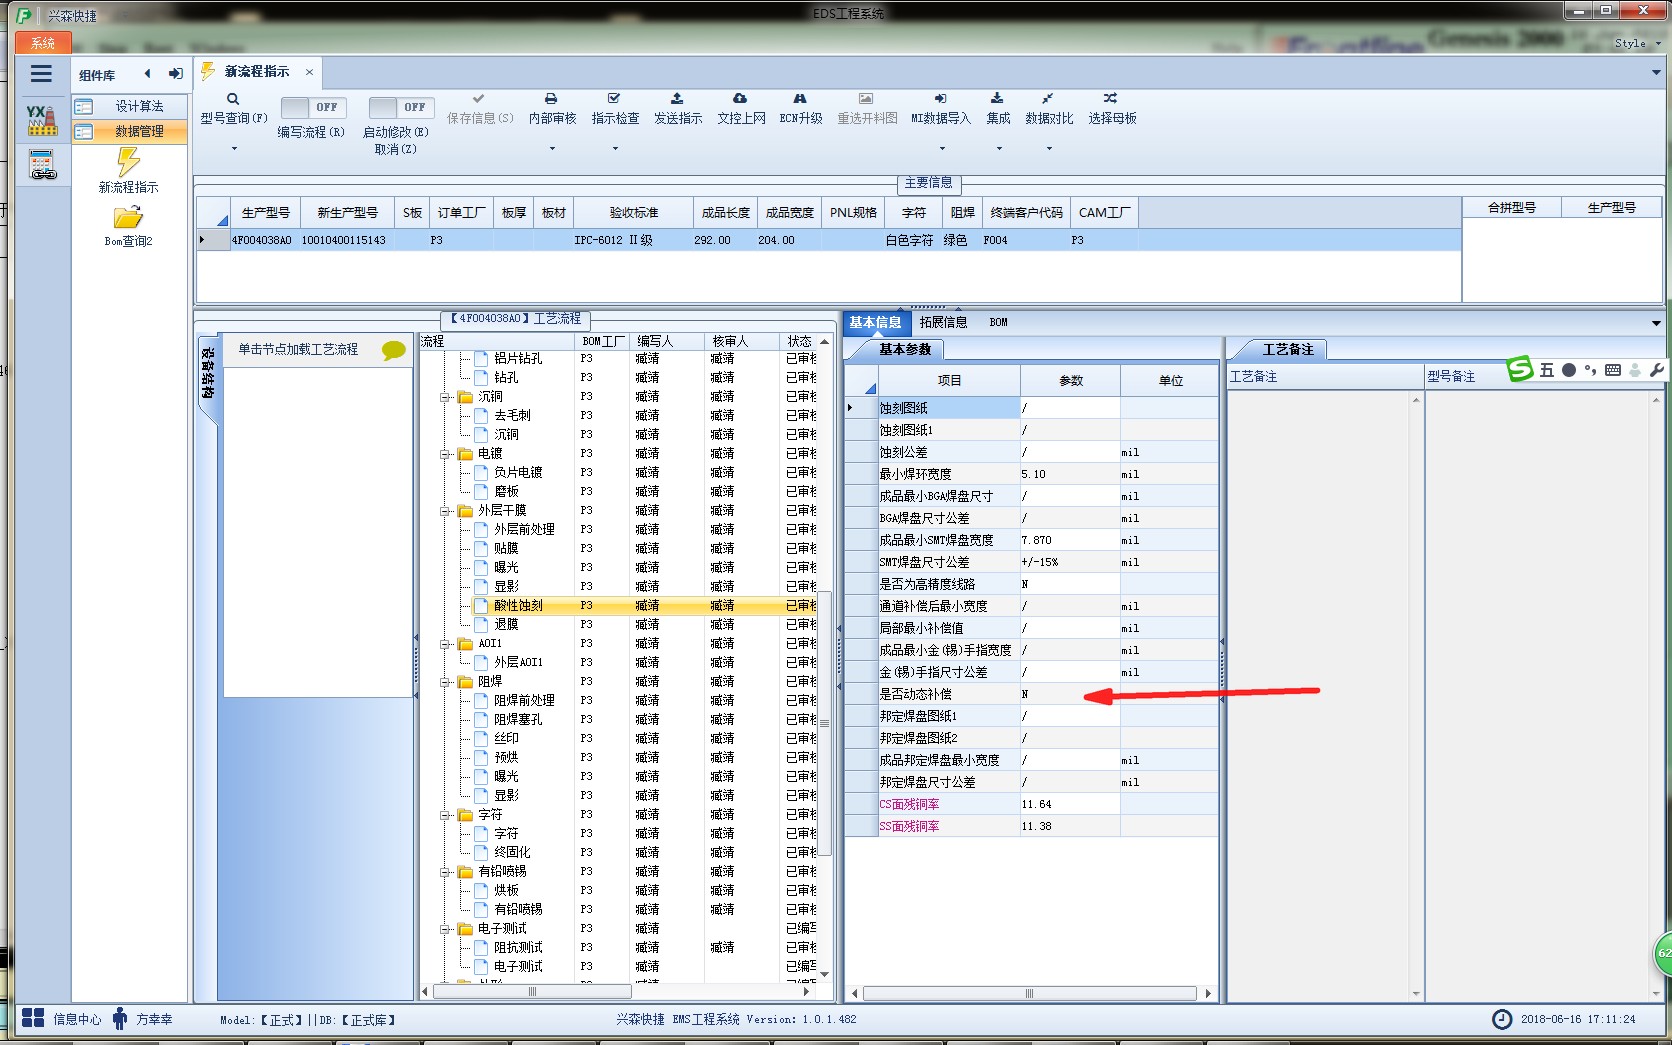Open the panel dropdown arrow right of BOM tabs

click(x=1656, y=323)
